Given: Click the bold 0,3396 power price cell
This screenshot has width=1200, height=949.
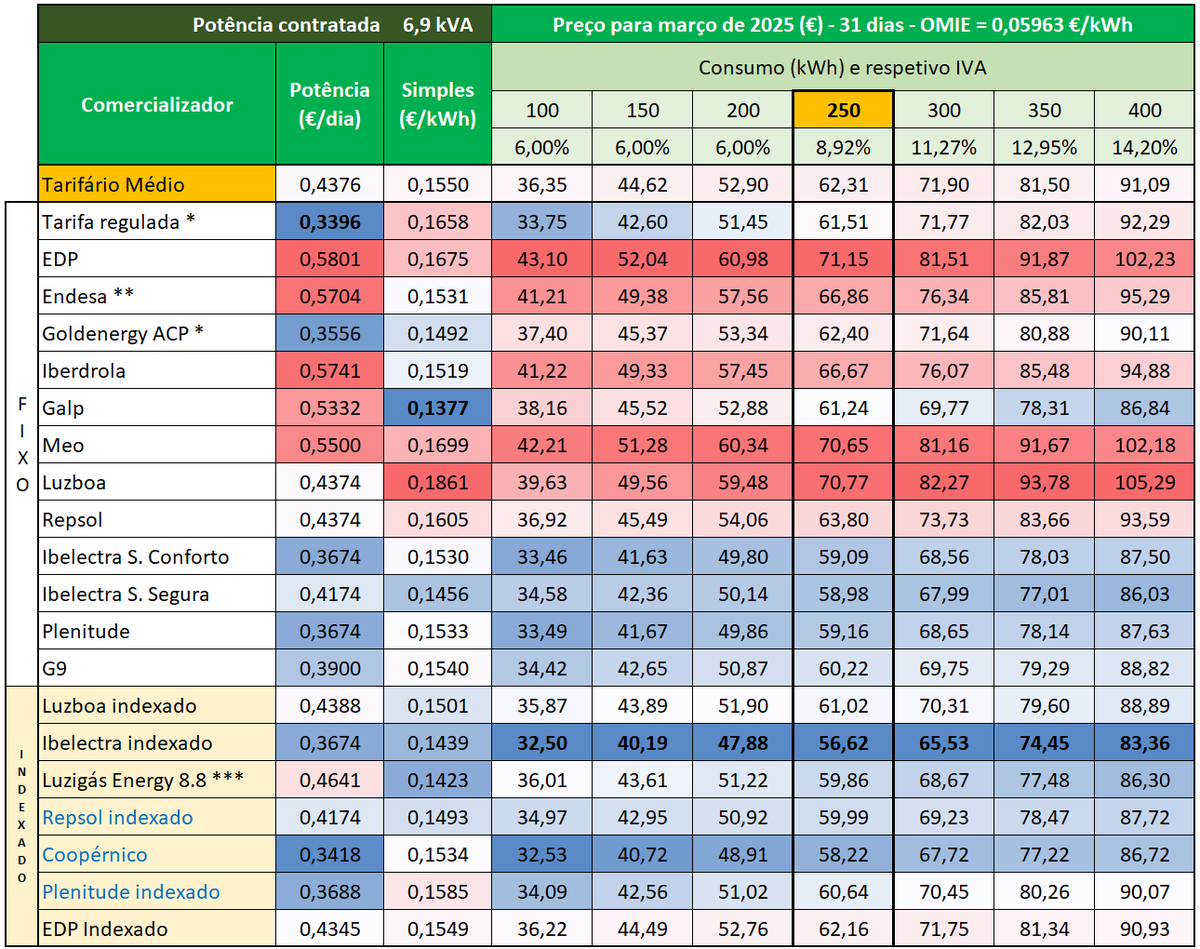Looking at the screenshot, I should (330, 221).
